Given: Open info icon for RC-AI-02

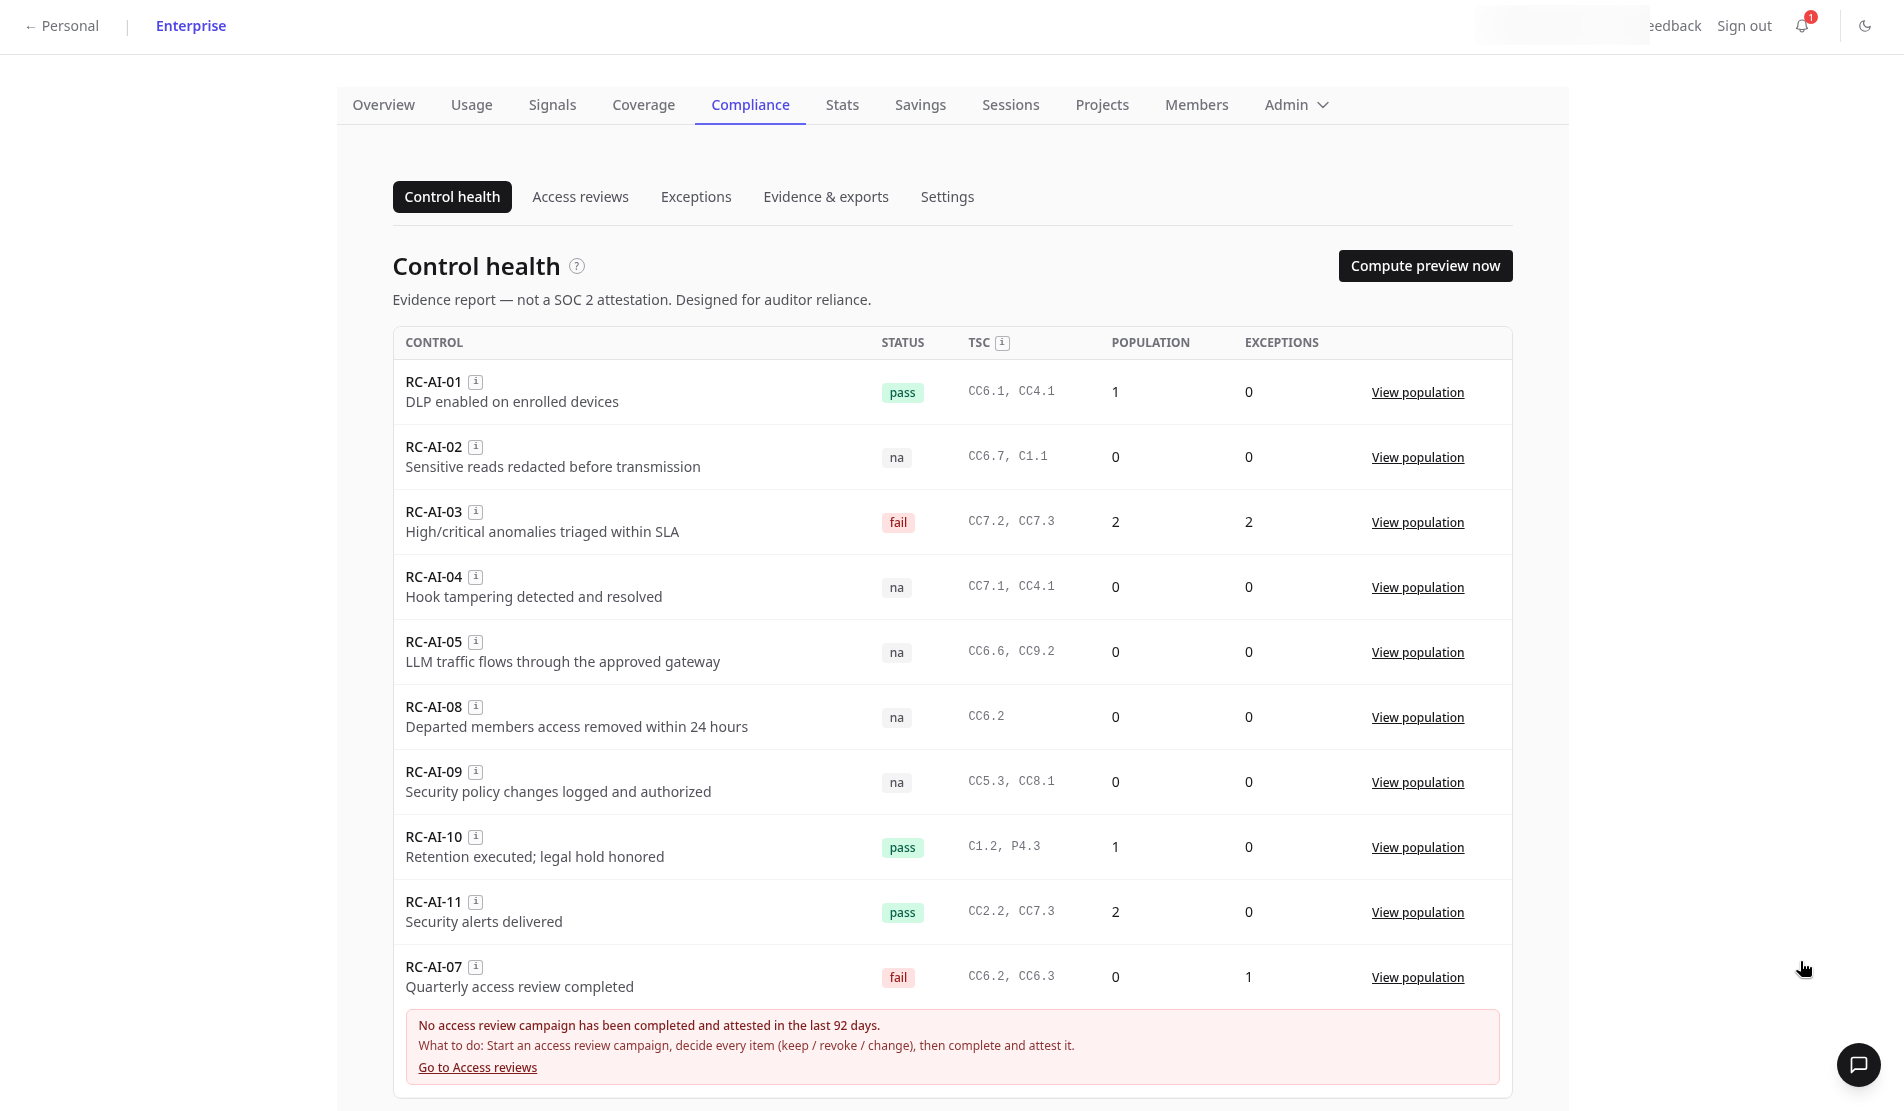Looking at the screenshot, I should 476,447.
